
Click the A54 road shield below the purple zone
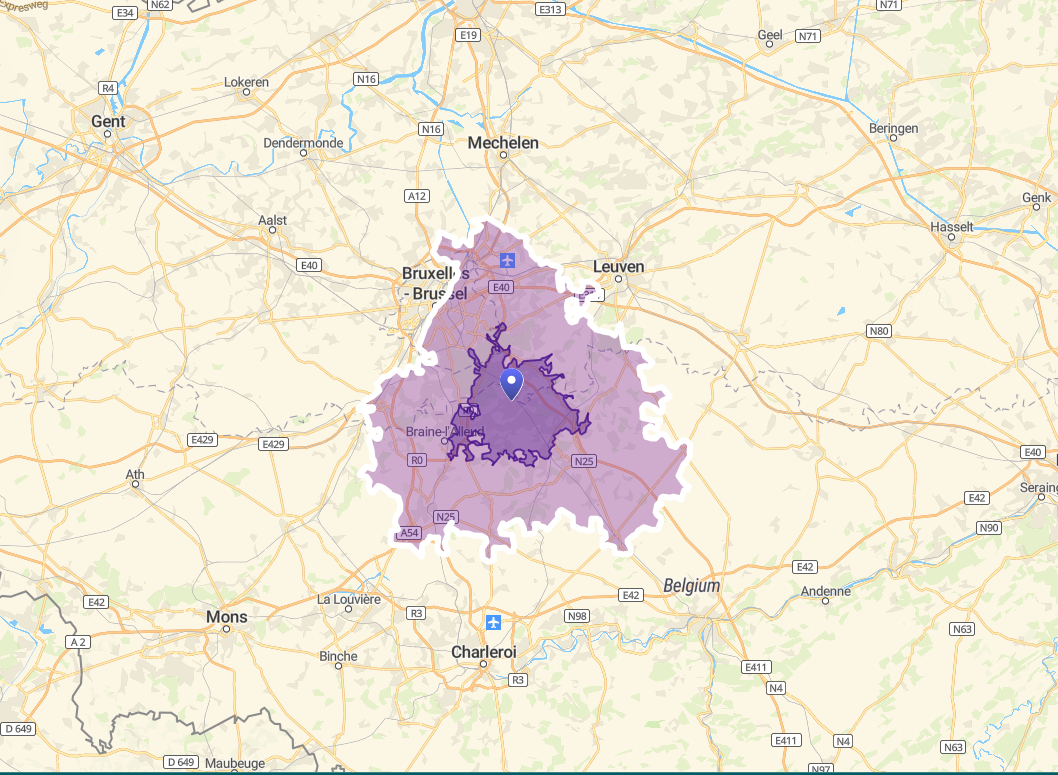[x=410, y=533]
